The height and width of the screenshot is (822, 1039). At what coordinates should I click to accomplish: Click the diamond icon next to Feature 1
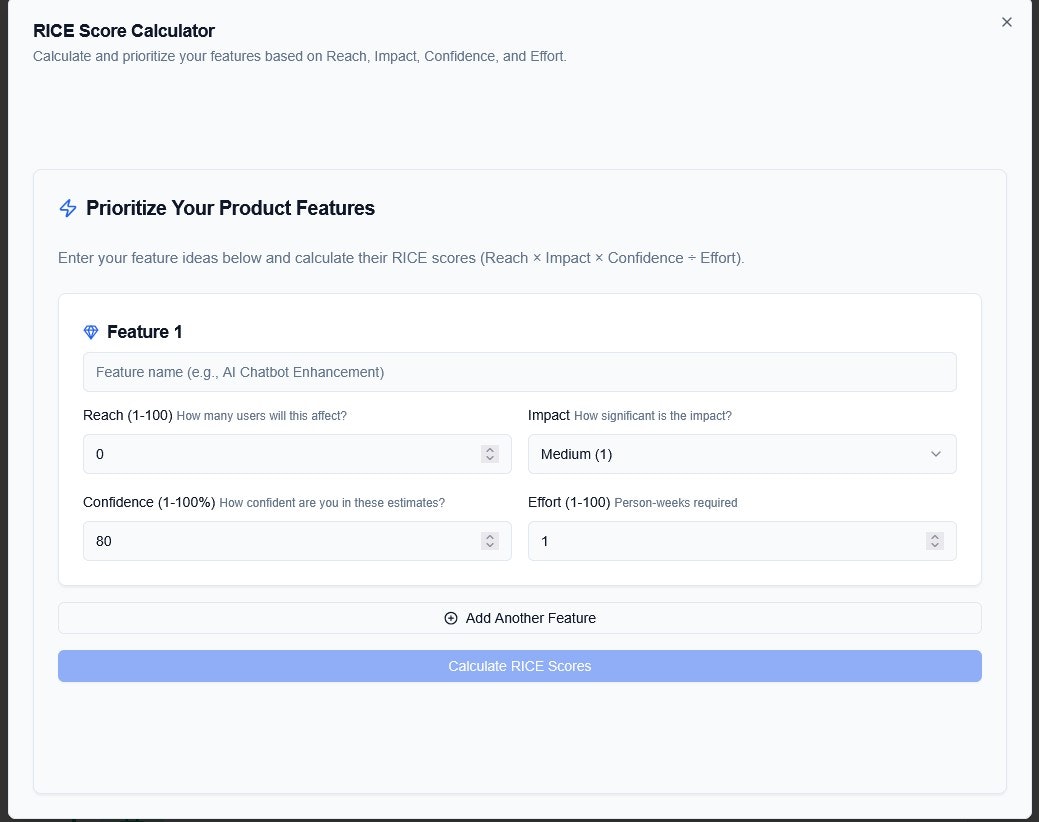[91, 332]
